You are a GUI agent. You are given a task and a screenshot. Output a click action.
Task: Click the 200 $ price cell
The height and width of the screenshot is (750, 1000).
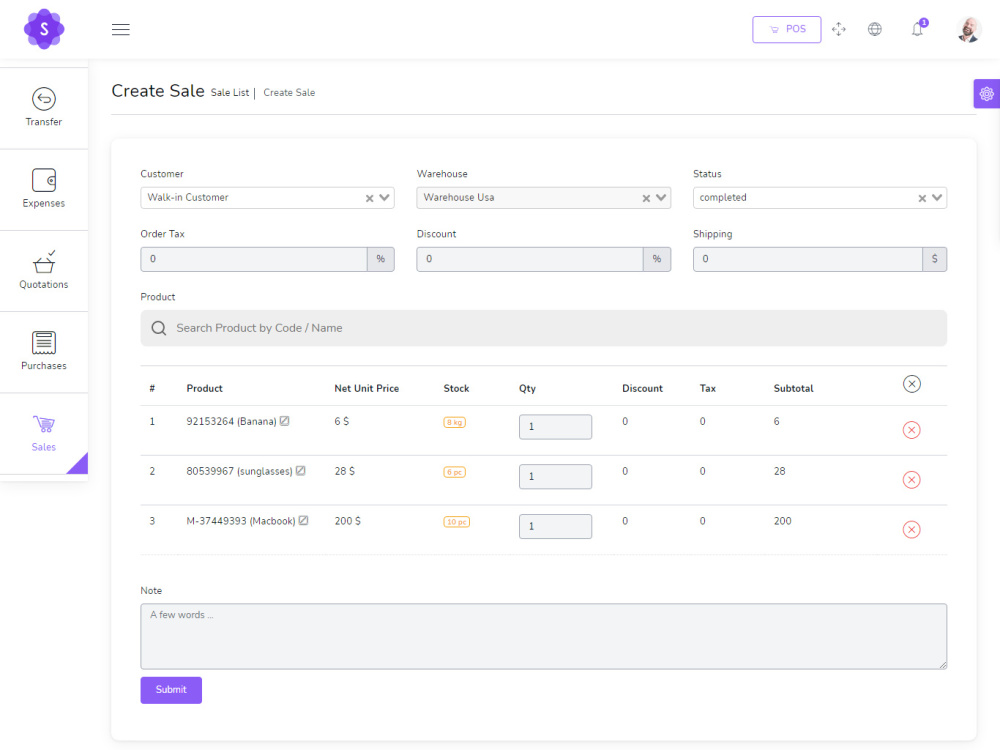[348, 521]
